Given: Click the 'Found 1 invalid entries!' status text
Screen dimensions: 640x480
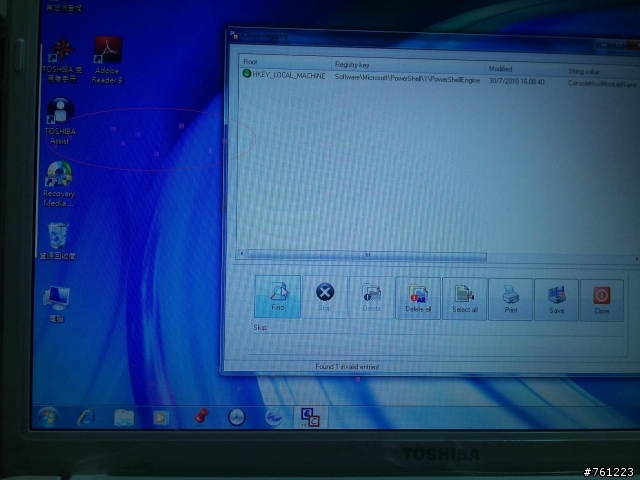Looking at the screenshot, I should click(x=347, y=367).
